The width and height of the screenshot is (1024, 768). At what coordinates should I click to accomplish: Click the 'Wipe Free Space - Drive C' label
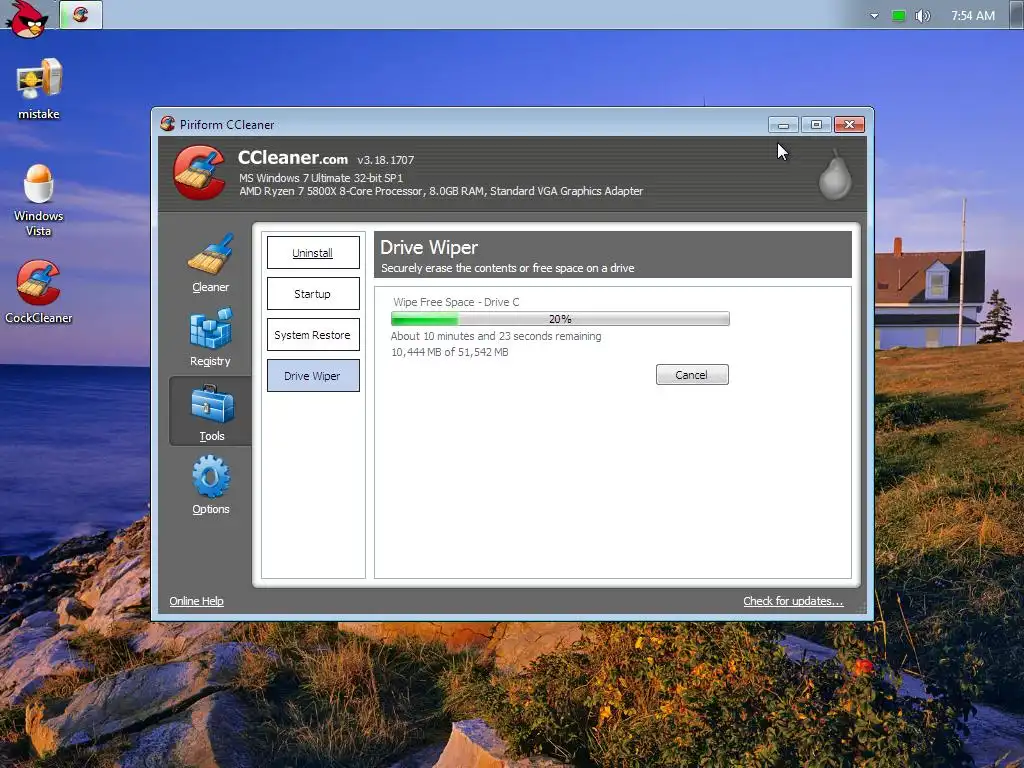point(456,302)
